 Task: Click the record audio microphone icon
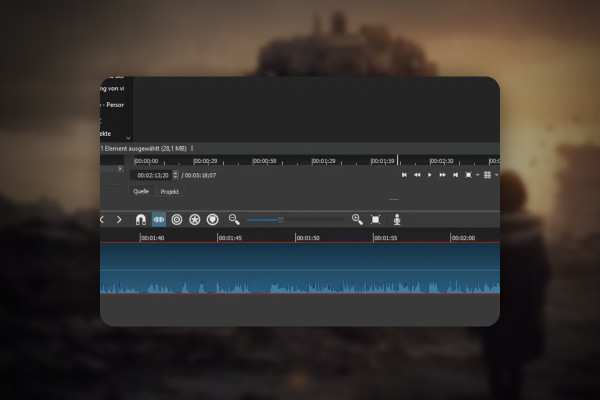pyautogui.click(x=397, y=220)
